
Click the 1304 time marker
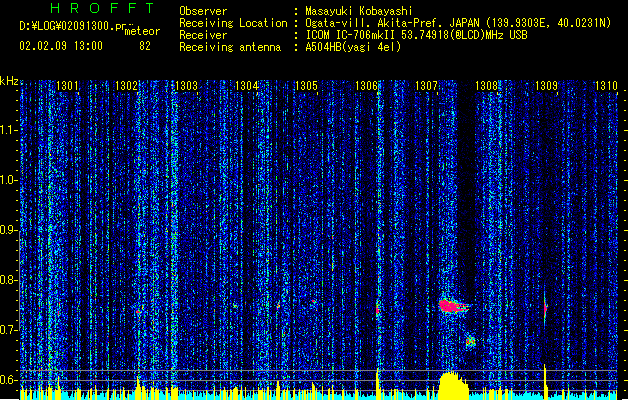tap(246, 86)
